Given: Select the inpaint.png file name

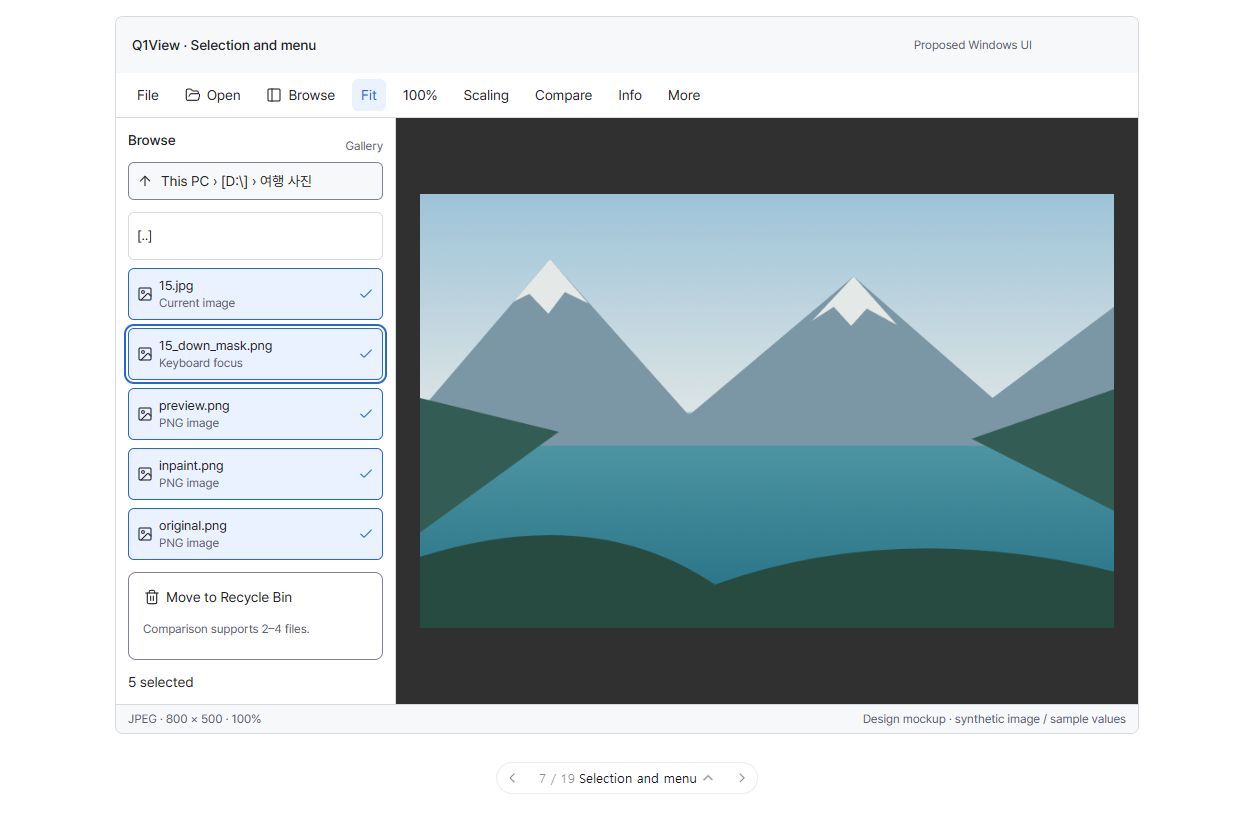Looking at the screenshot, I should 191,466.
